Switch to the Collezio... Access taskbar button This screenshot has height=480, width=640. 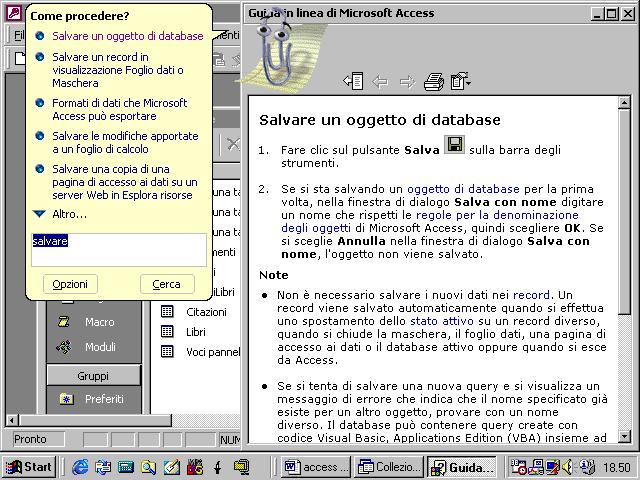[x=389, y=467]
